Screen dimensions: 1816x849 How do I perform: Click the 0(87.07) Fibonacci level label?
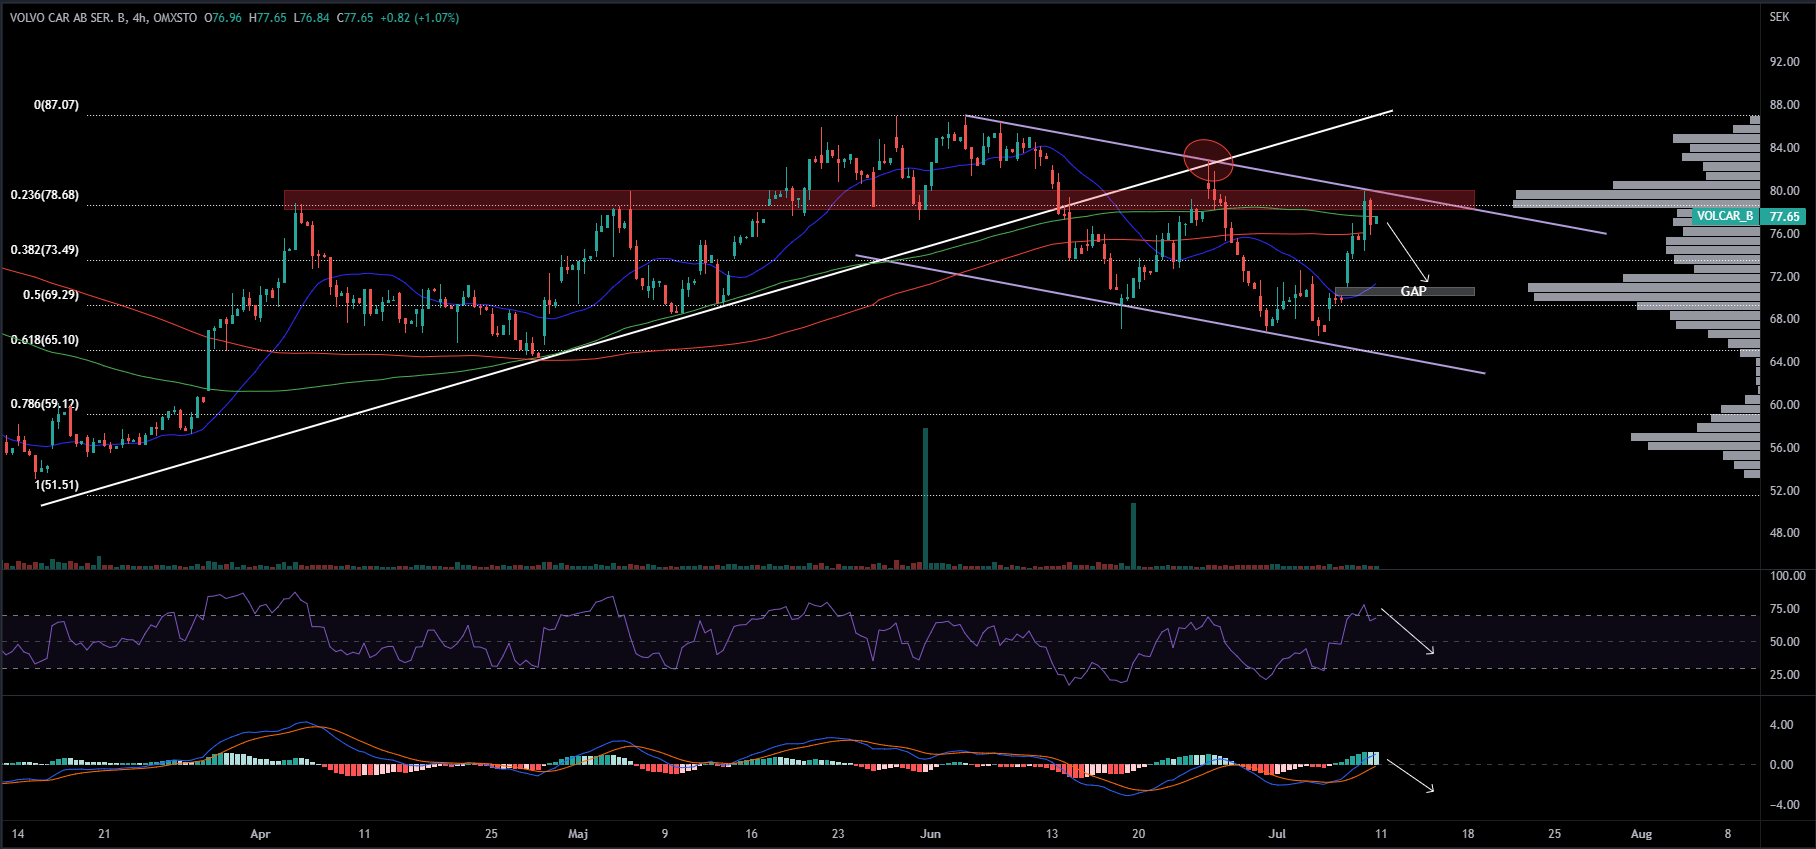coord(56,105)
